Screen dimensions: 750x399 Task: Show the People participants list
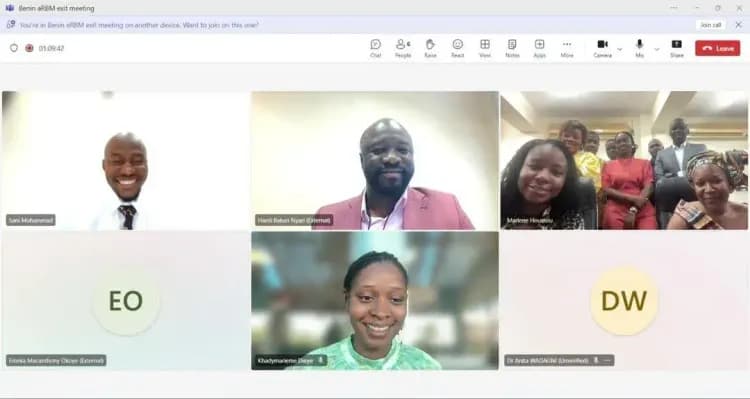(403, 48)
